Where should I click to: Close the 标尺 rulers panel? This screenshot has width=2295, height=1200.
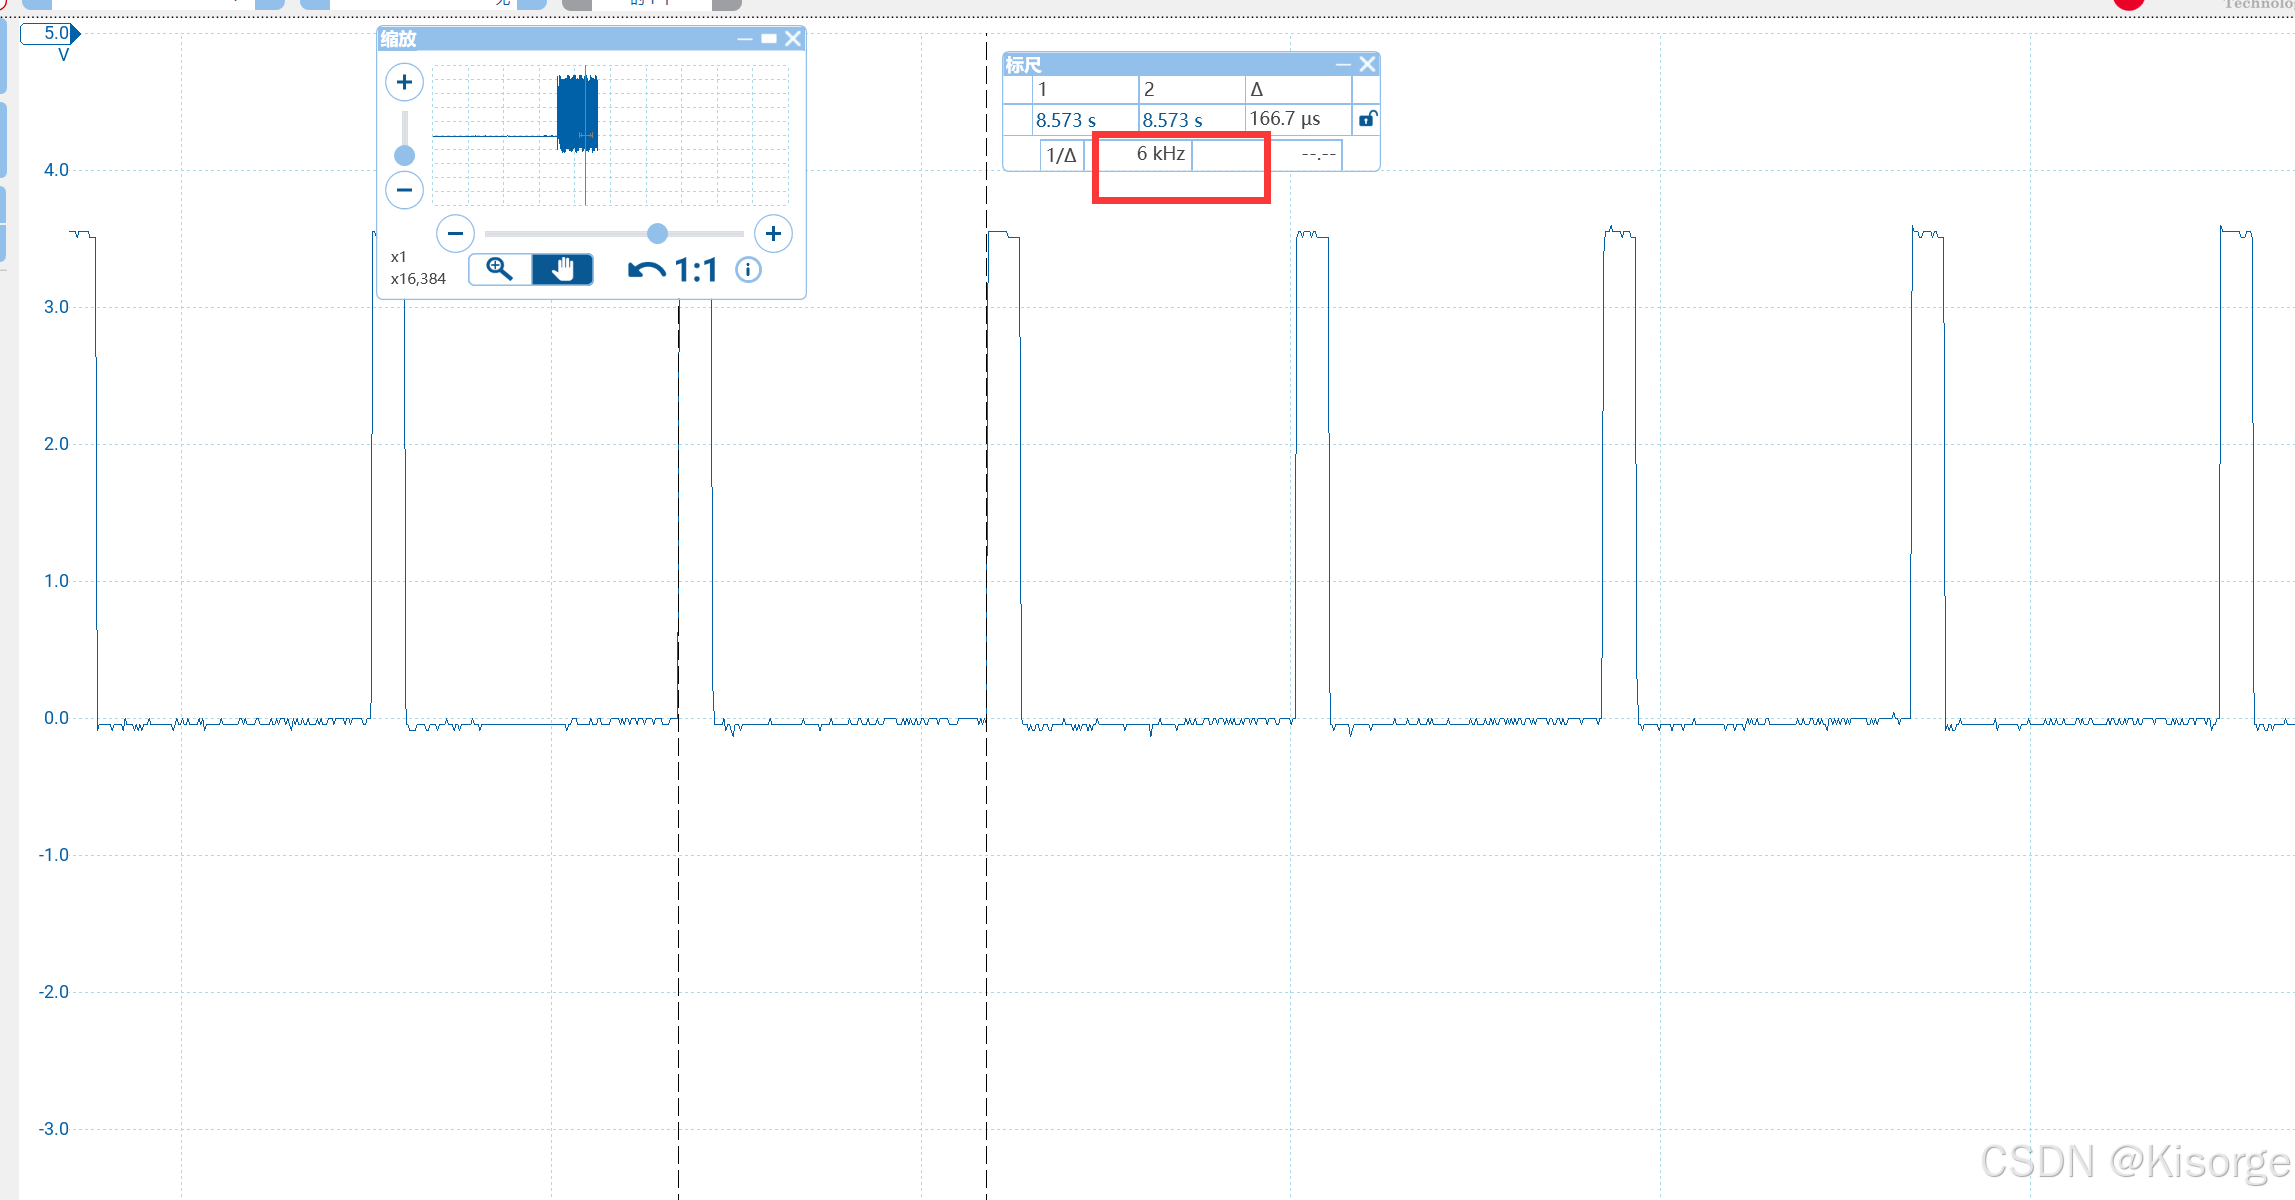tap(1367, 65)
